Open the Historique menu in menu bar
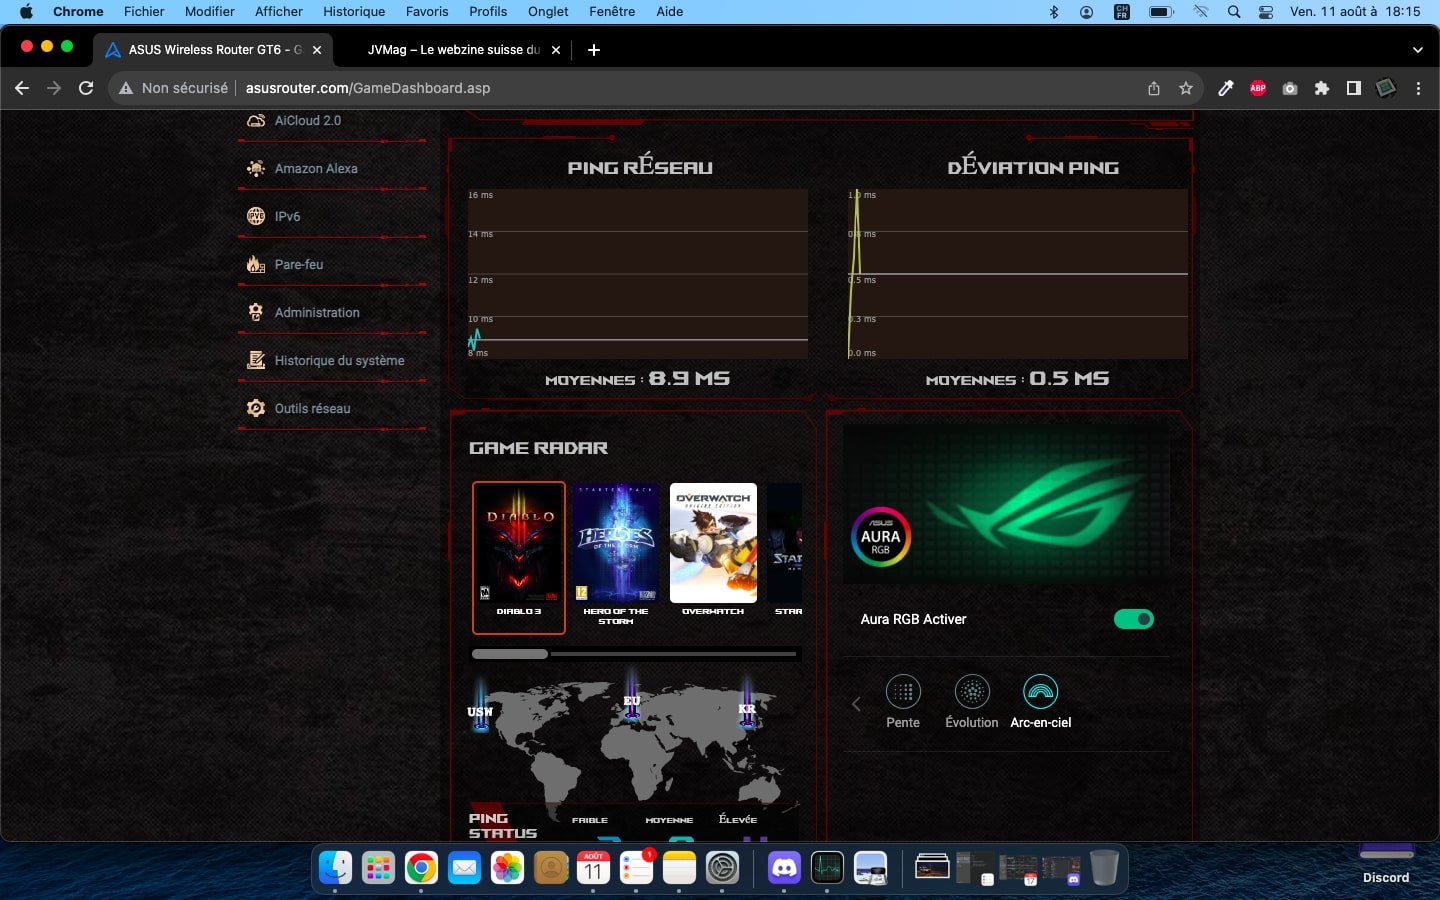This screenshot has width=1440, height=900. click(354, 11)
